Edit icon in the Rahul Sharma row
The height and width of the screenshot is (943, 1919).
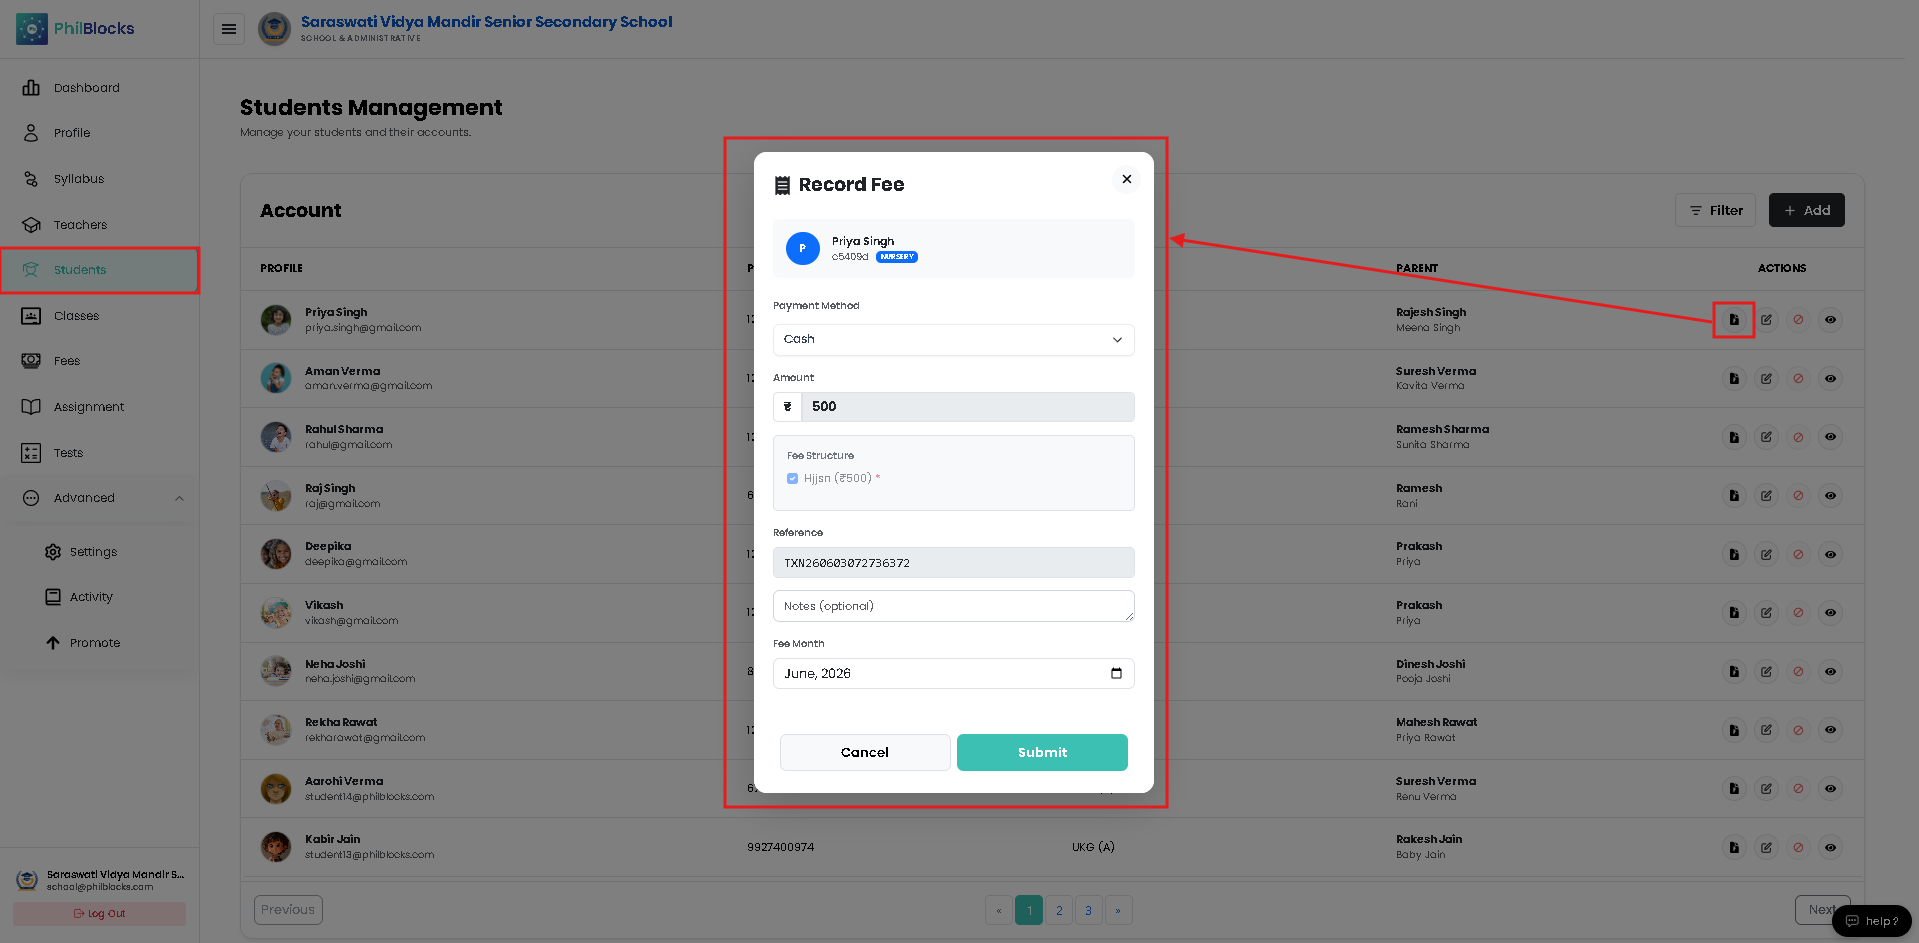[x=1766, y=437]
